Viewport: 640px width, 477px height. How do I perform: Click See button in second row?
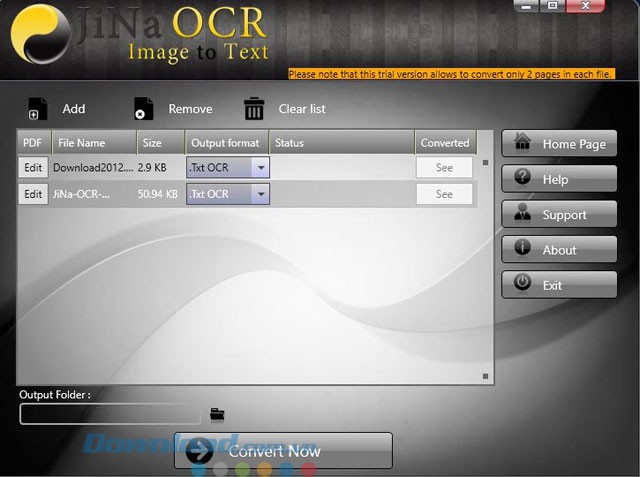[444, 194]
